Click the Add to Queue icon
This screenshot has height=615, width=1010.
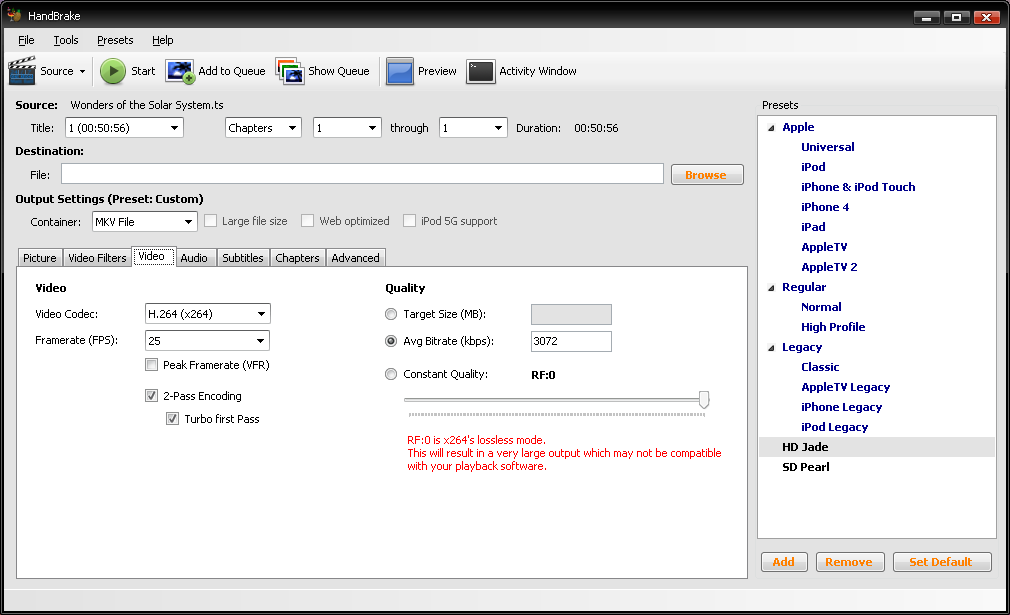coord(180,71)
